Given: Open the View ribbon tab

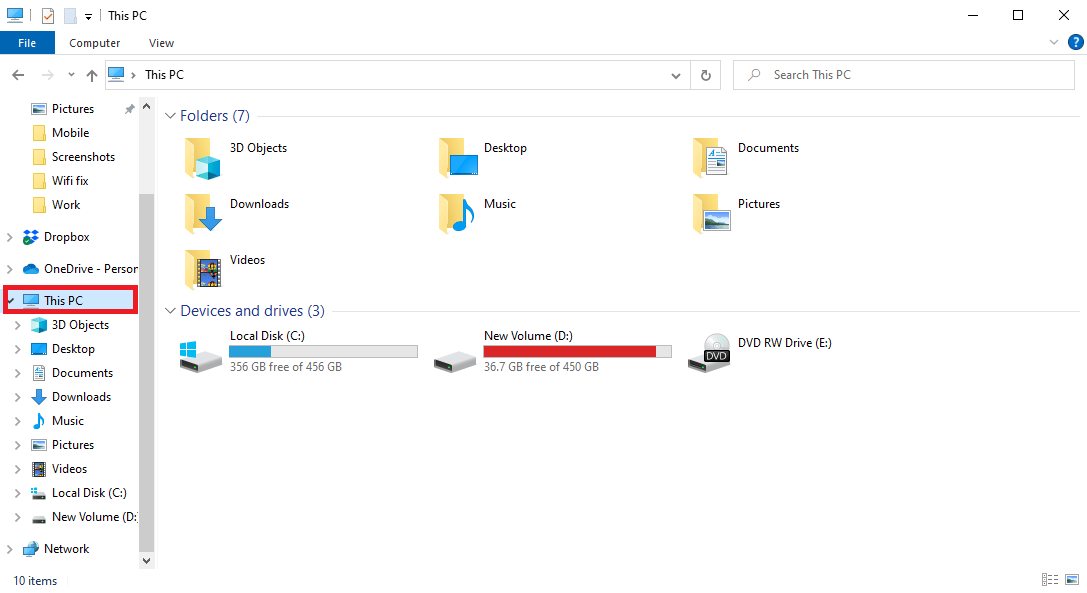Looking at the screenshot, I should point(162,43).
